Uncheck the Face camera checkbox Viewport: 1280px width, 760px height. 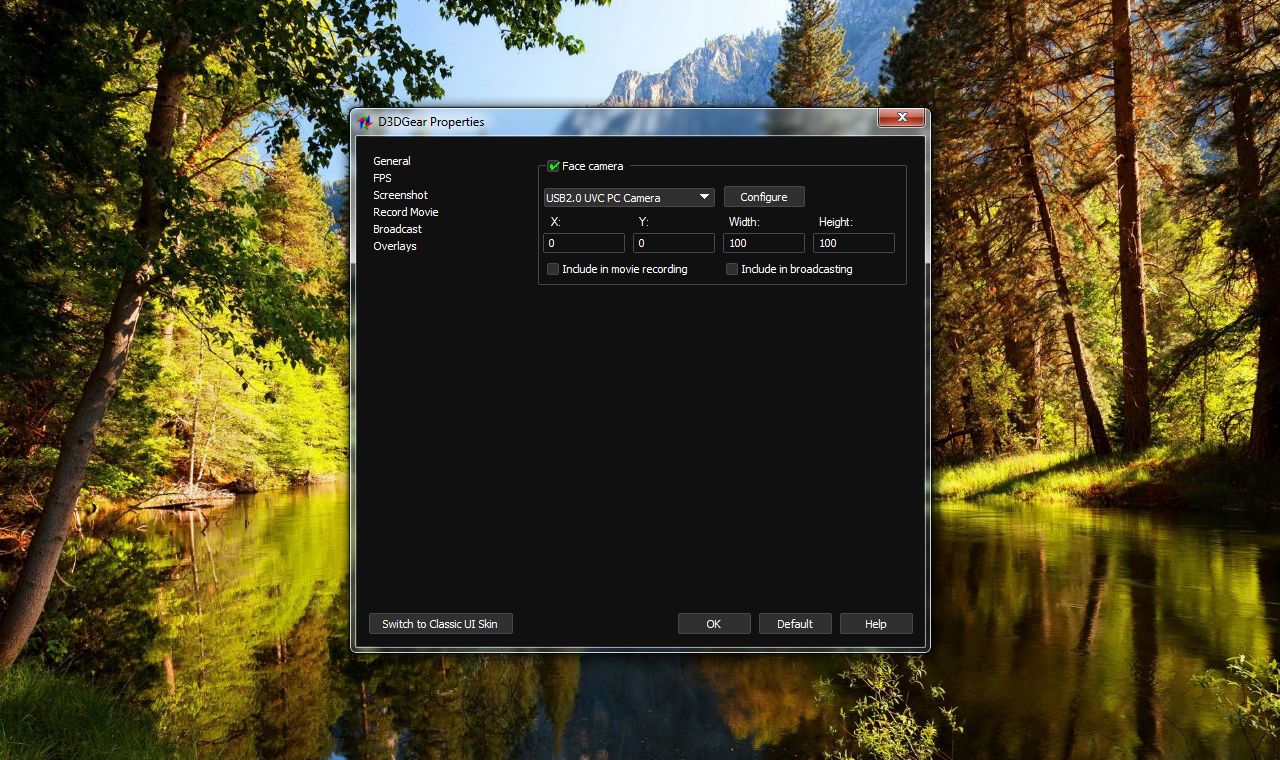pos(553,166)
